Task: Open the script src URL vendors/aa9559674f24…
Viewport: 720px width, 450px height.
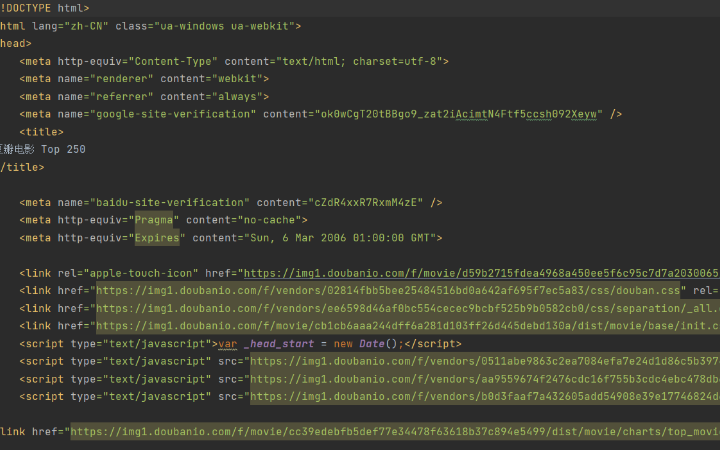Action: pyautogui.click(x=485, y=379)
